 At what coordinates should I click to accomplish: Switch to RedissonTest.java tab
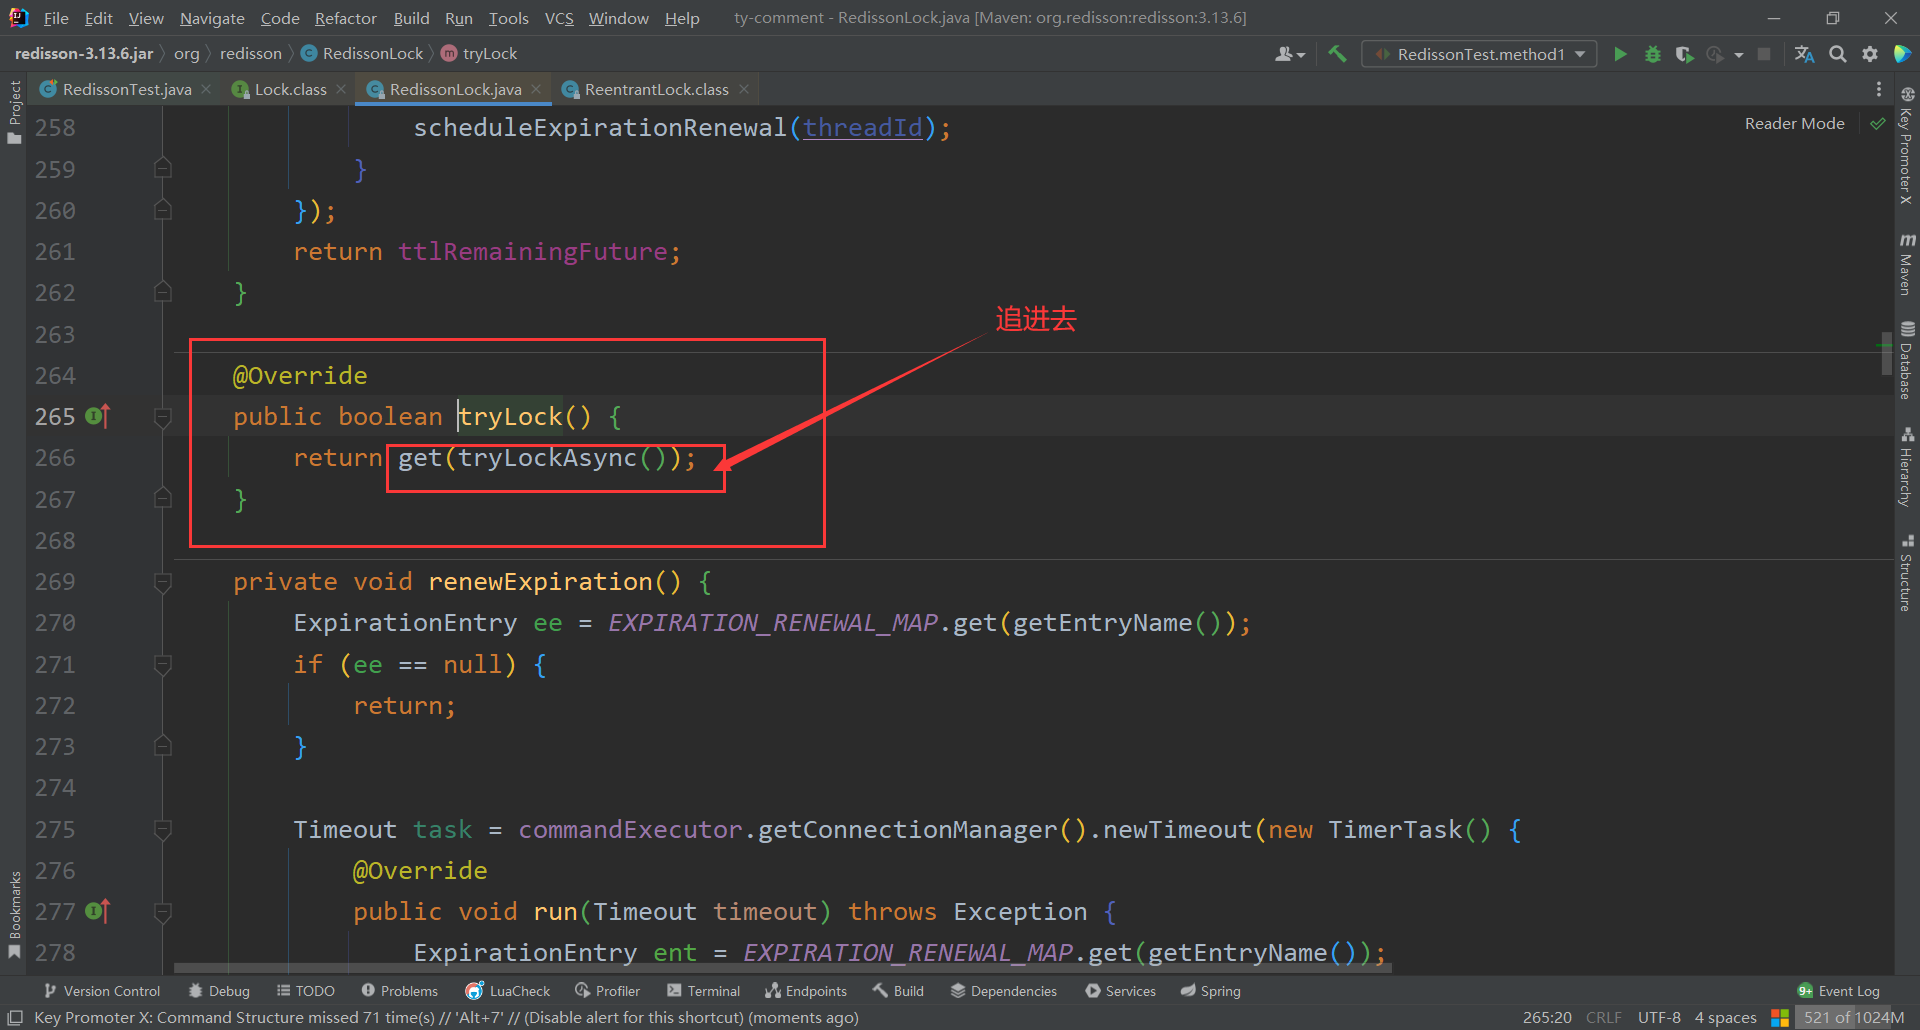[126, 89]
